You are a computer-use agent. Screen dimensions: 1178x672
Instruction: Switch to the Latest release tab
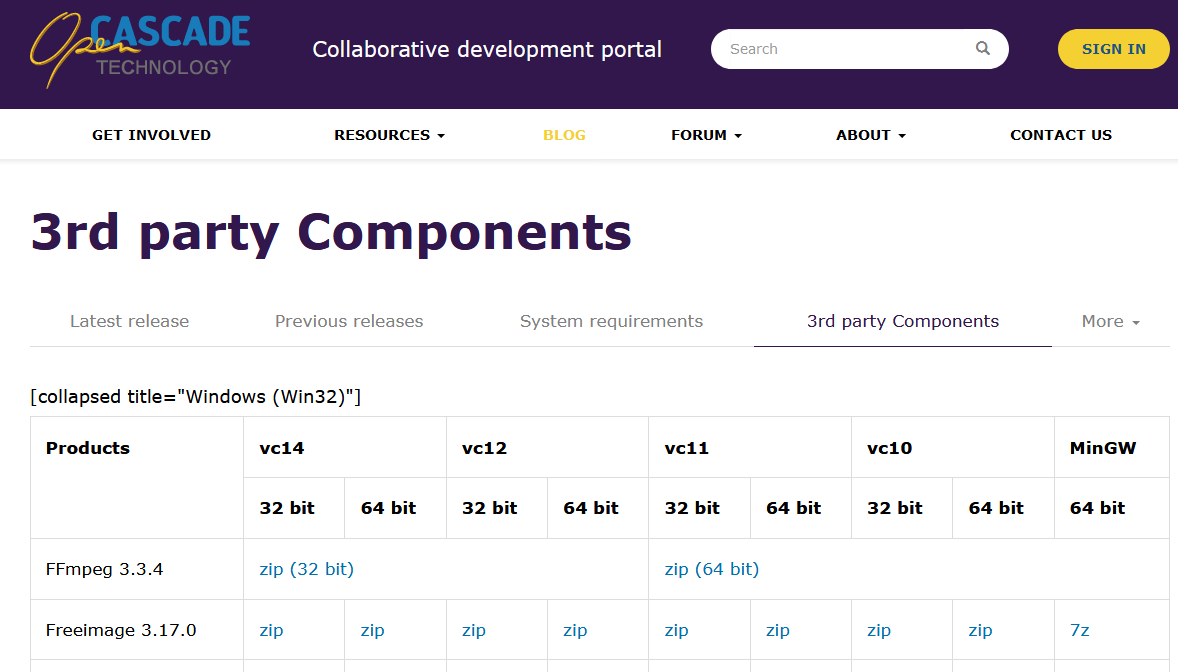point(129,321)
